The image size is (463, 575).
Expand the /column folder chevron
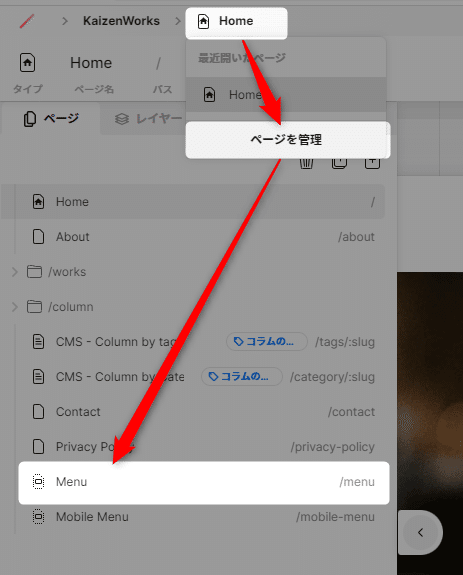pos(15,307)
